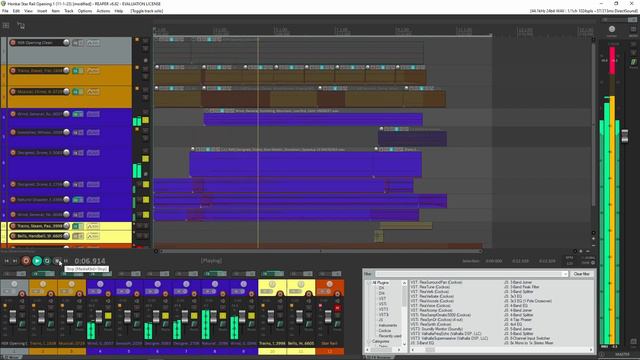Toggle the Repeat loop button in transport
Image resolution: width=640 pixels, height=360 pixels.
pos(47,261)
